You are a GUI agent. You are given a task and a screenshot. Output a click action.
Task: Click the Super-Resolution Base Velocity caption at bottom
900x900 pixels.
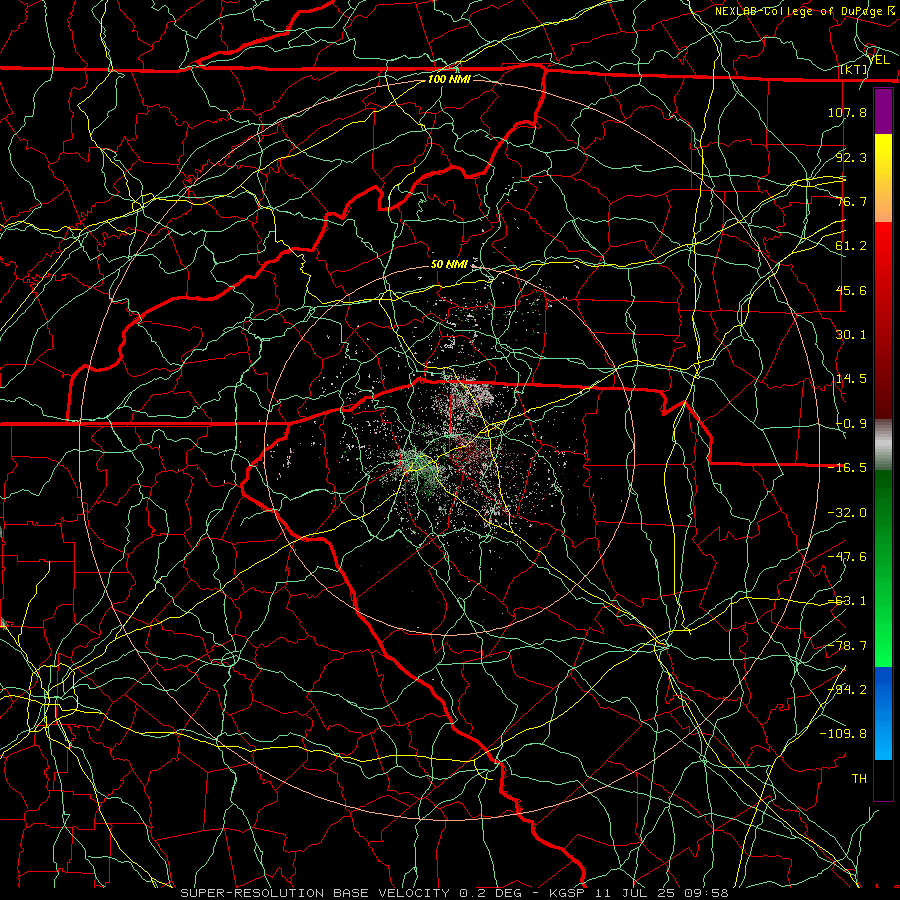454,893
